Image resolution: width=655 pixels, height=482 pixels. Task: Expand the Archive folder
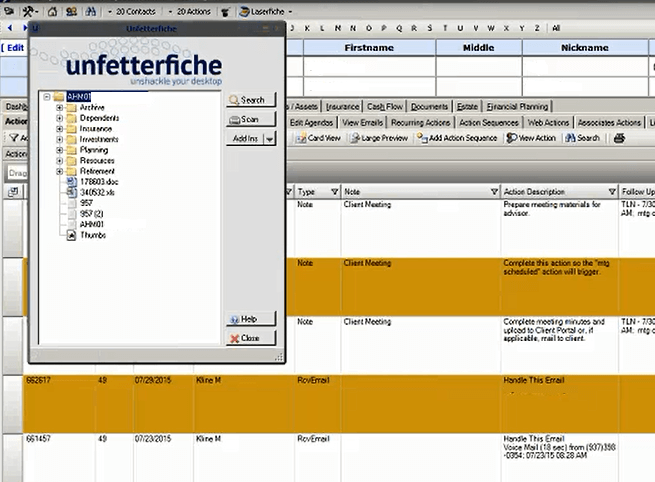click(59, 107)
